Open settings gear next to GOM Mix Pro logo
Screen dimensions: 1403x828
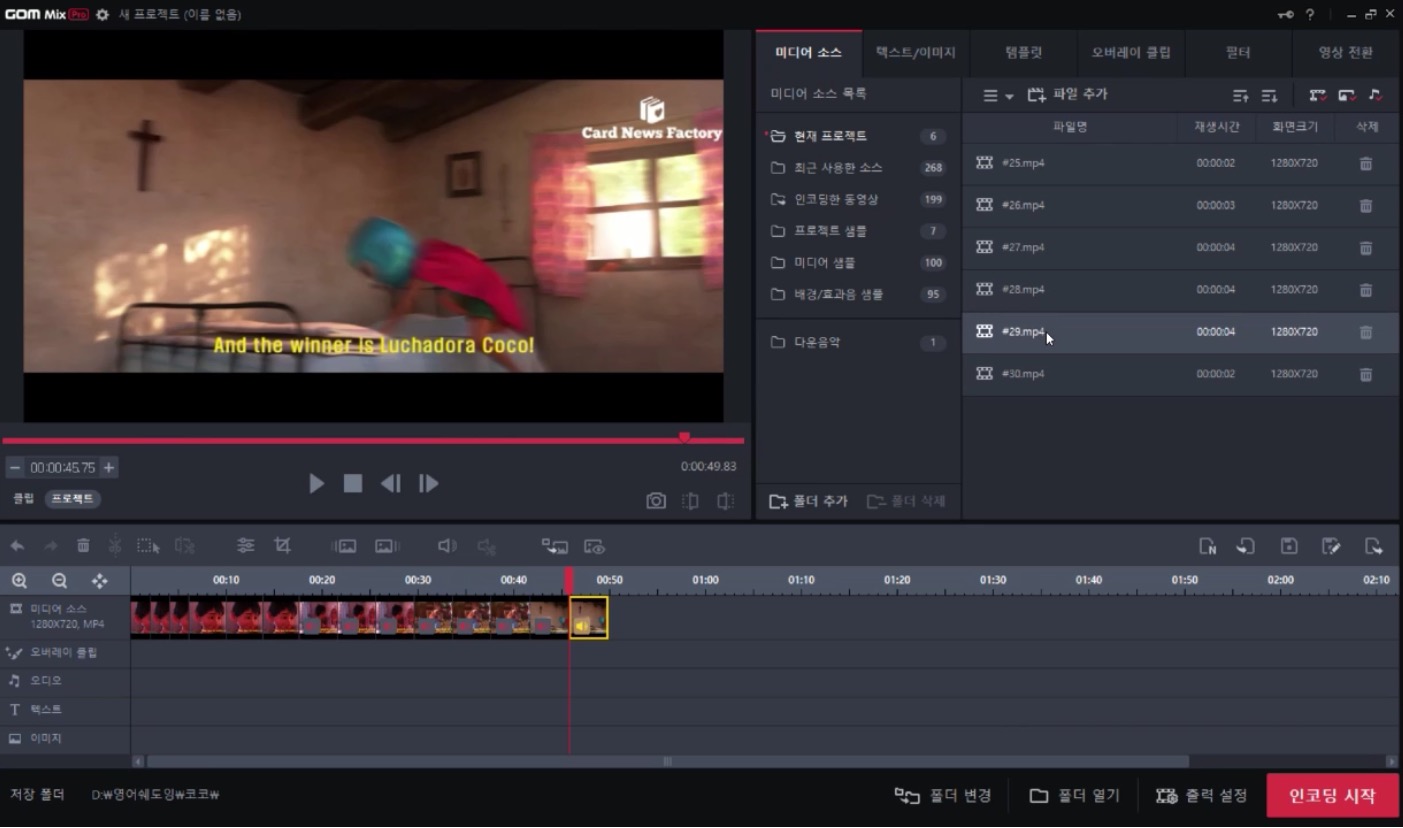point(102,15)
